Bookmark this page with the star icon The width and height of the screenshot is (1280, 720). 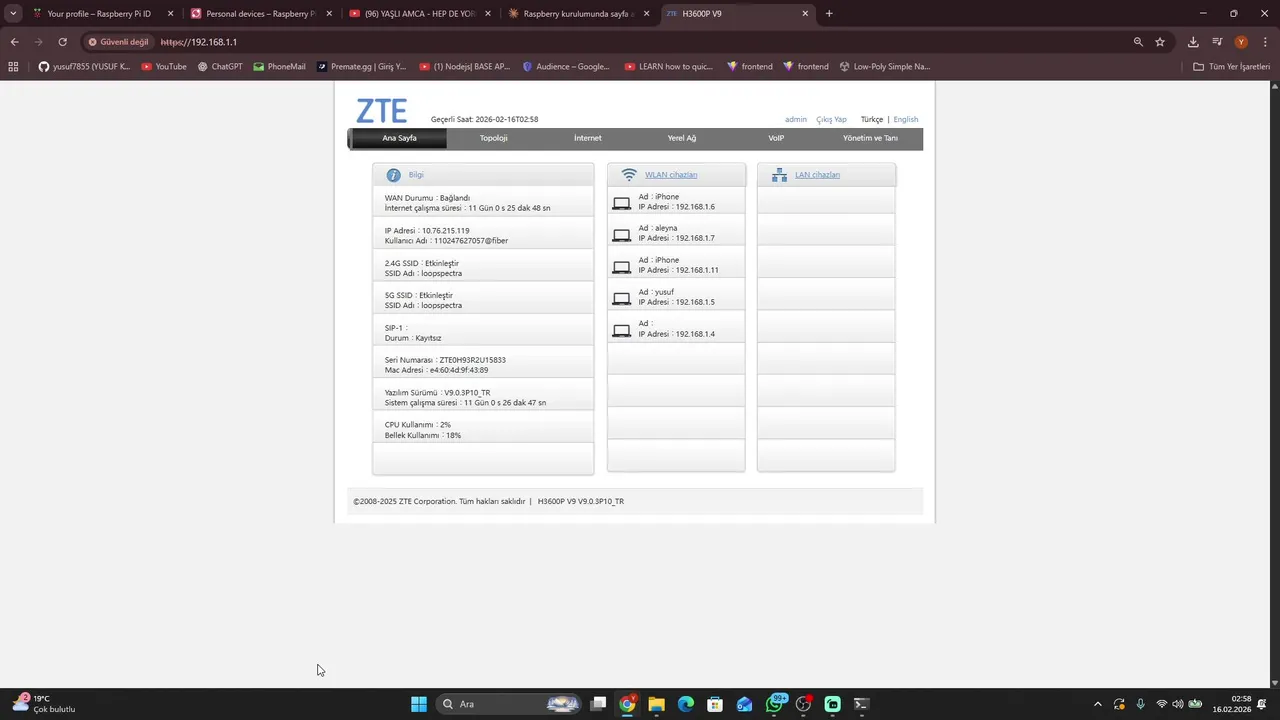1160,42
